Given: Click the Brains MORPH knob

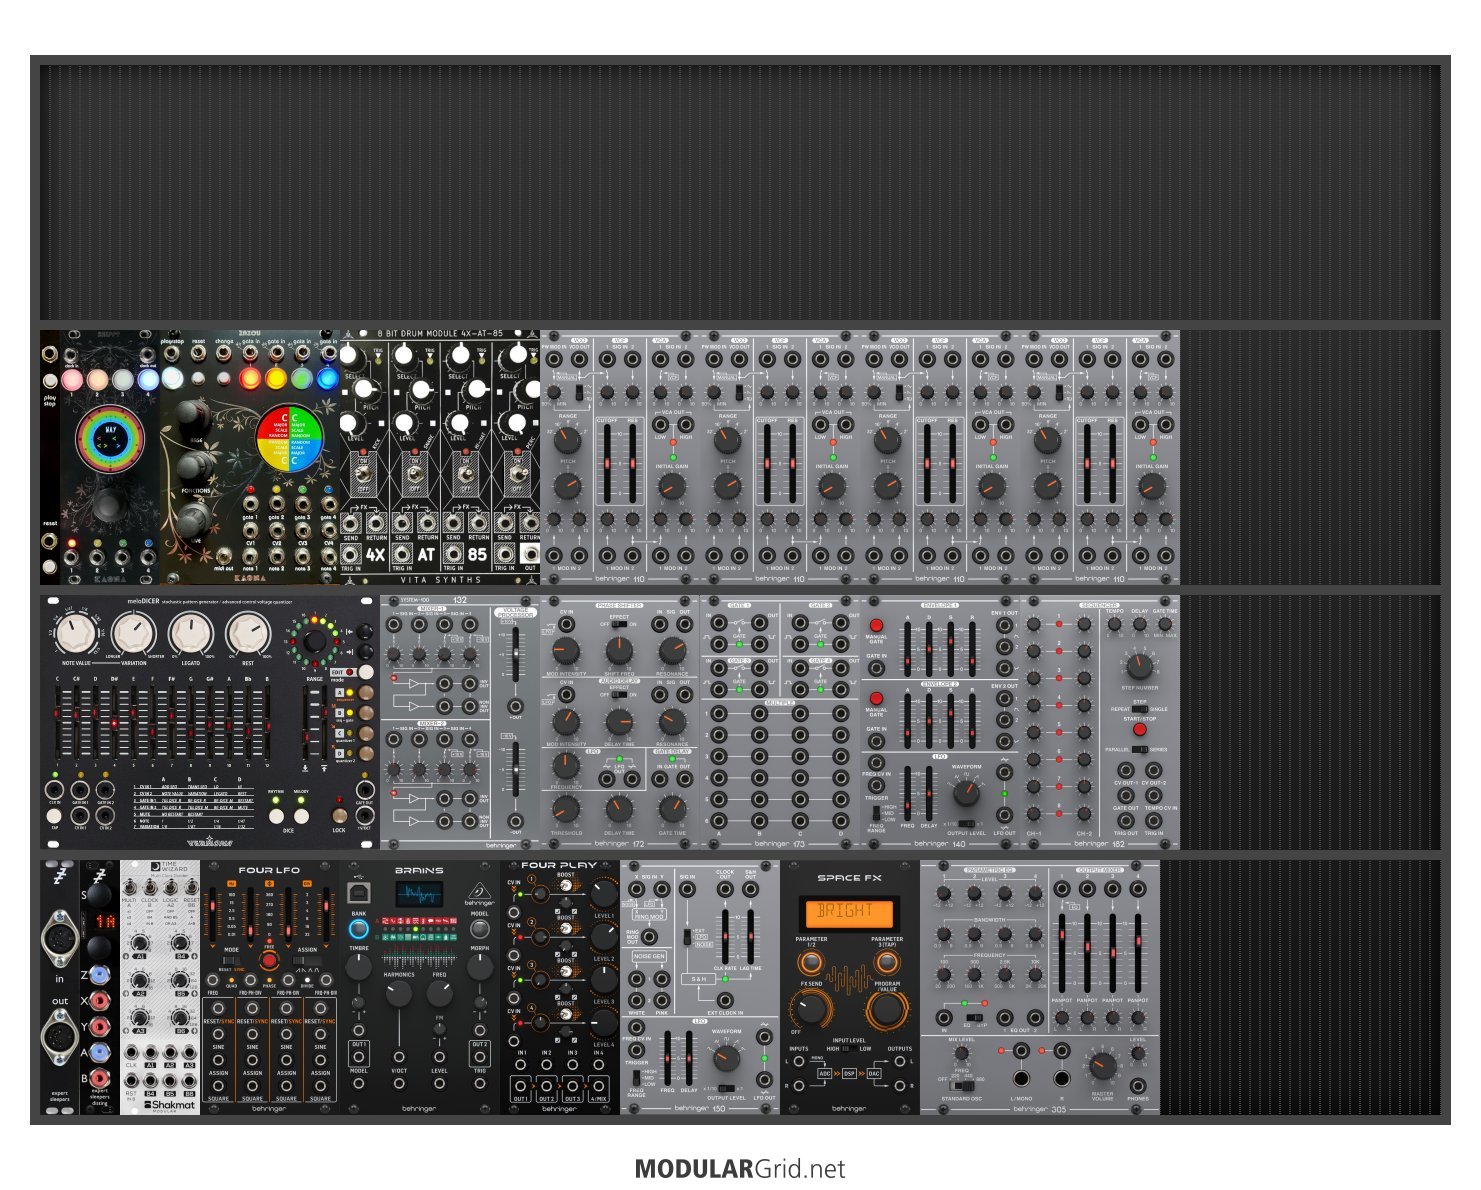Looking at the screenshot, I should [480, 967].
